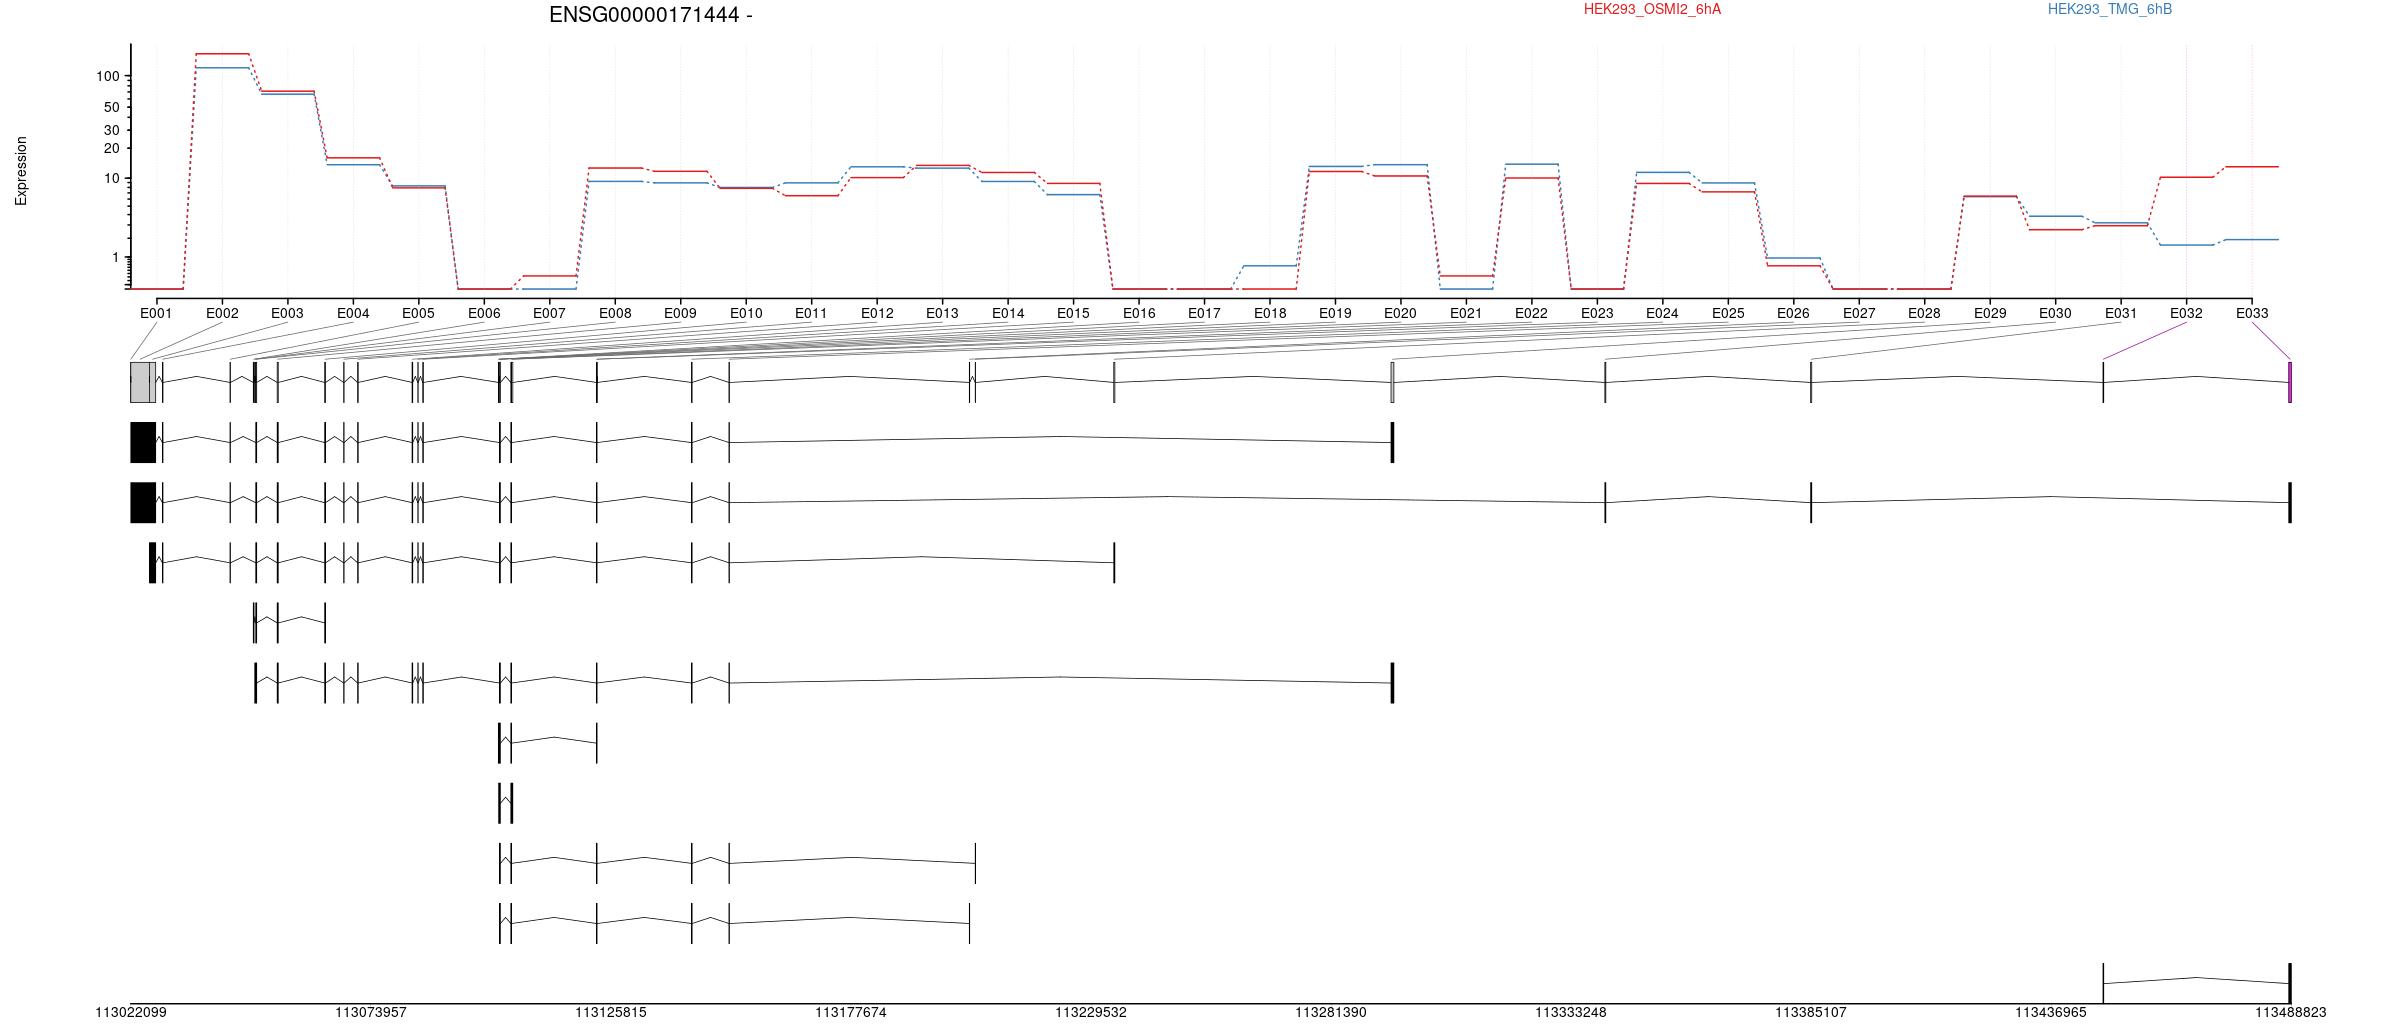2400x1030 pixels.
Task: Click exon label E023
Action: tap(1597, 313)
